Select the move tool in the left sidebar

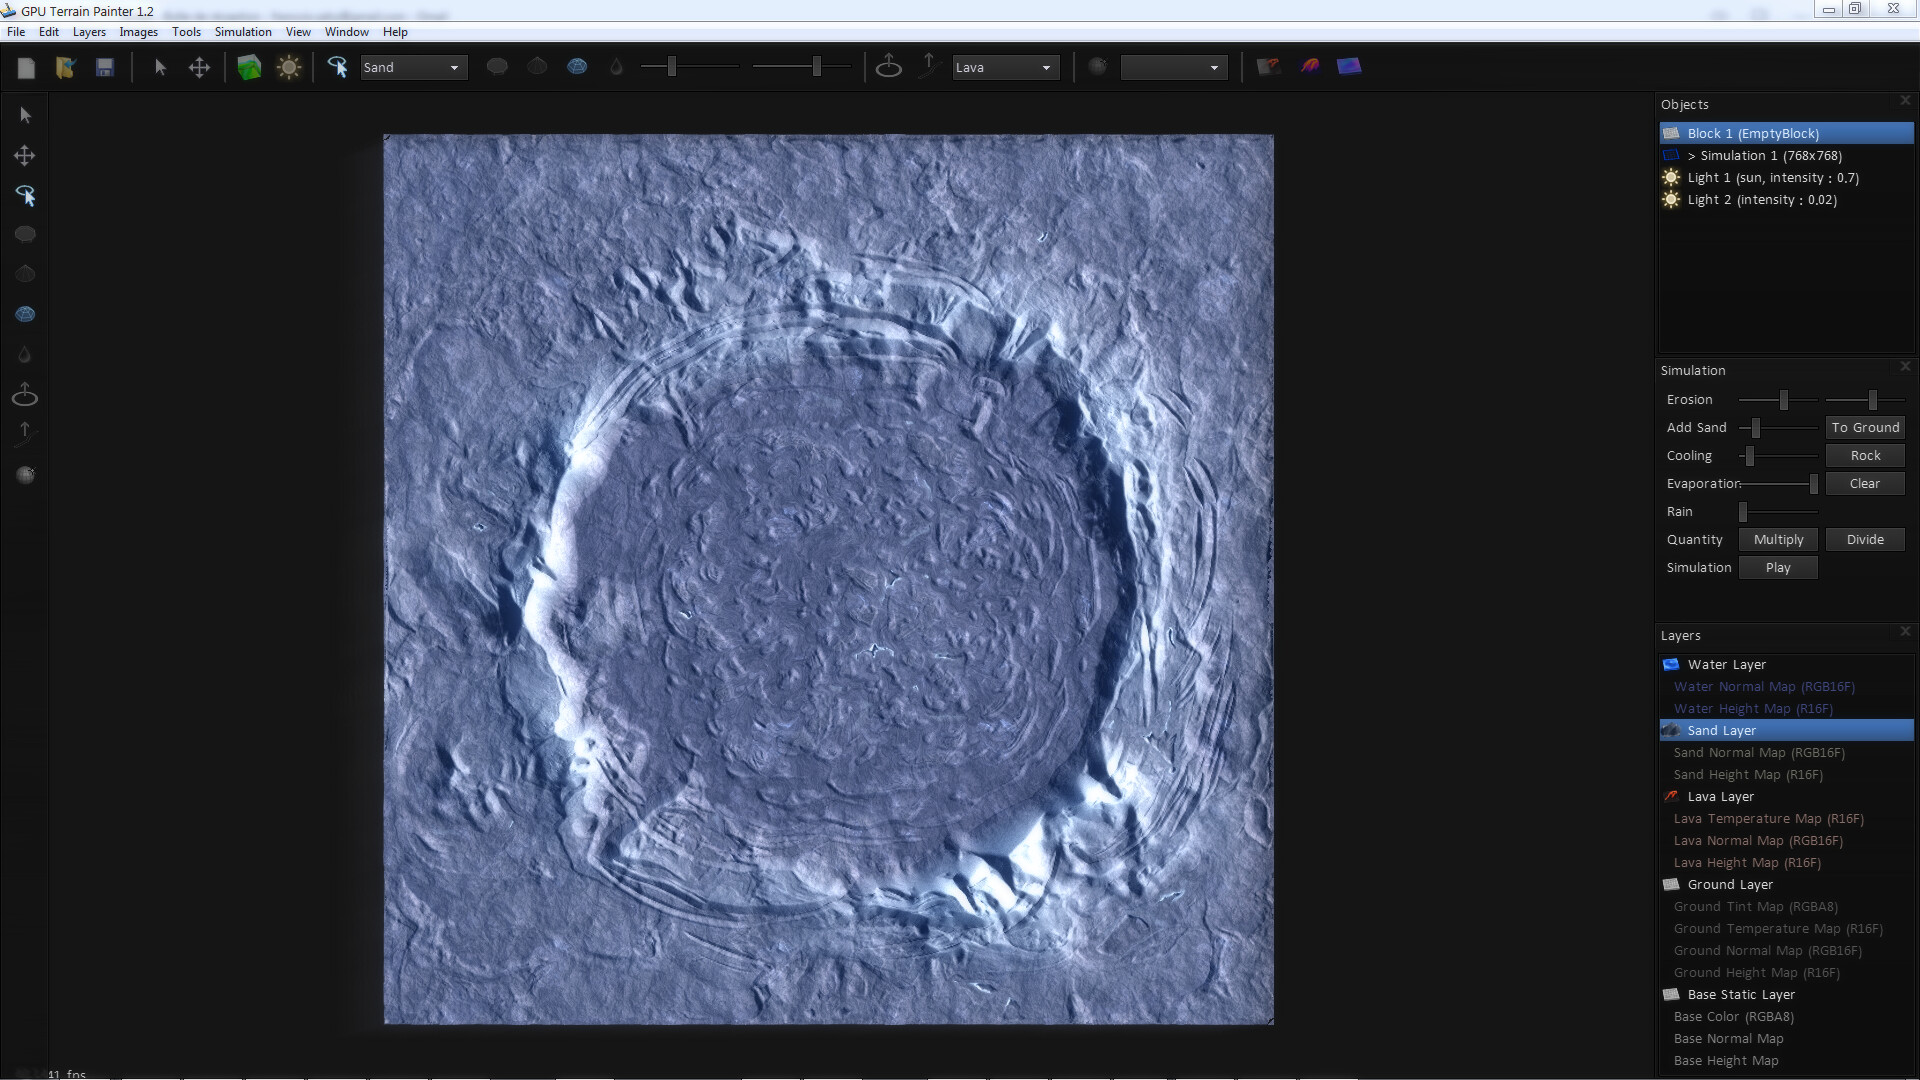24,155
